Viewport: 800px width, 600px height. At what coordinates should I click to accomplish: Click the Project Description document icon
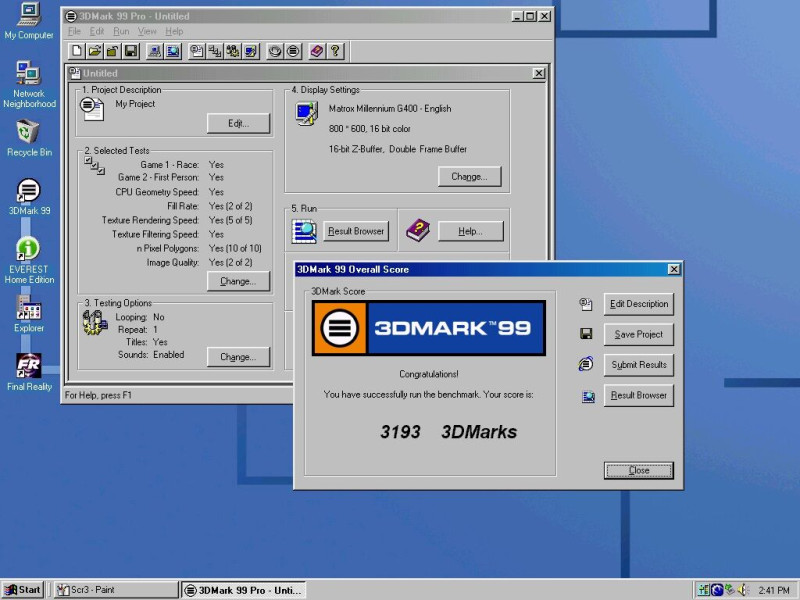coord(92,108)
